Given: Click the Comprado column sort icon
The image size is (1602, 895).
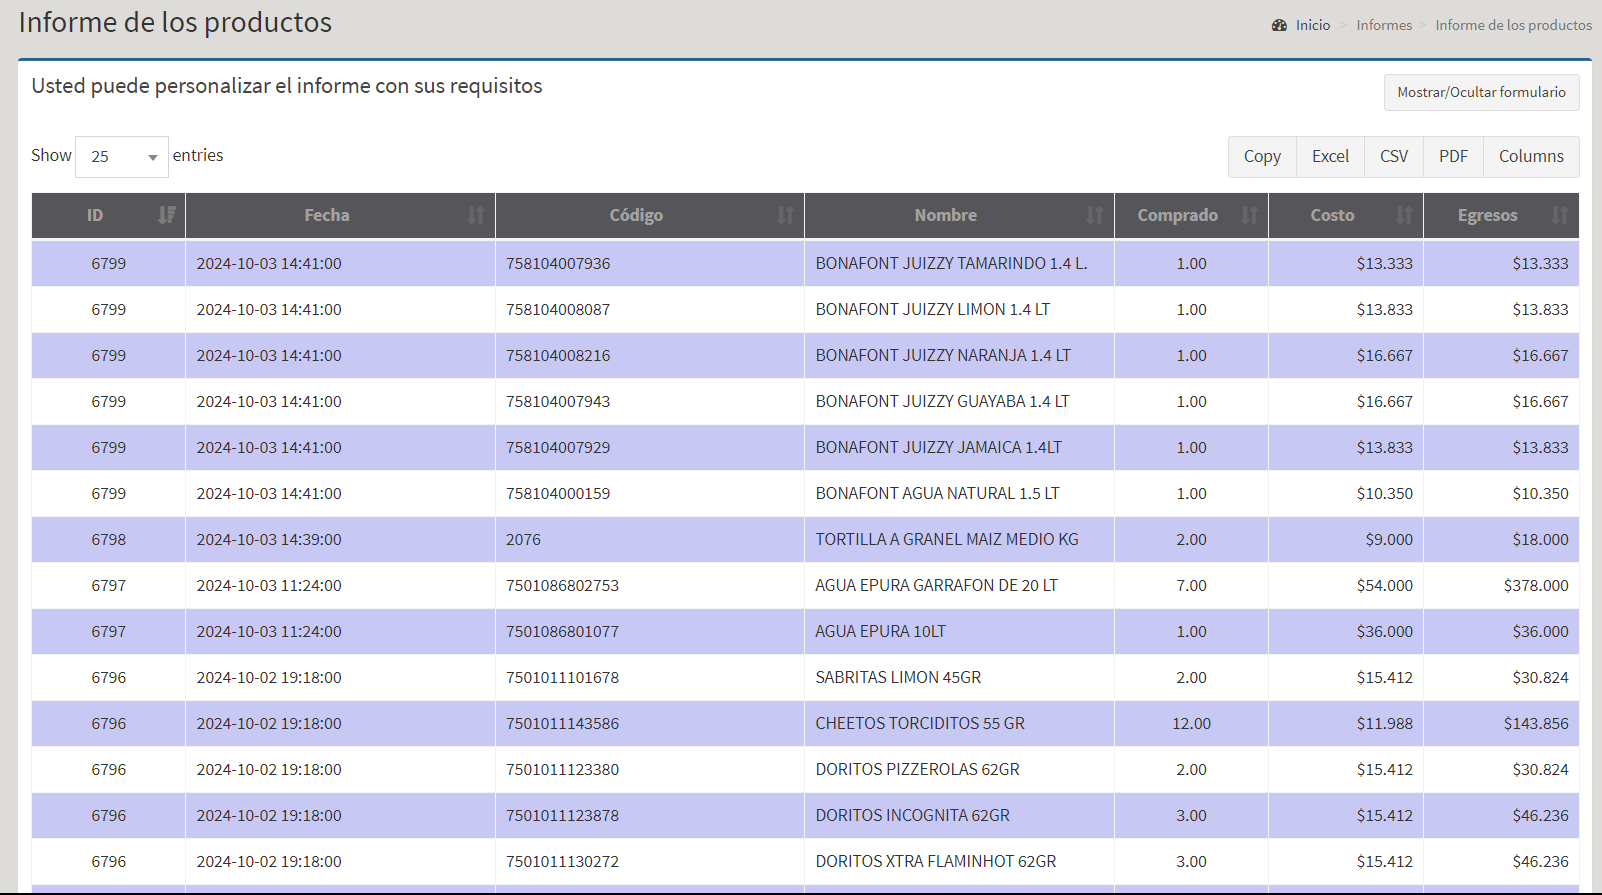Looking at the screenshot, I should pos(1249,215).
